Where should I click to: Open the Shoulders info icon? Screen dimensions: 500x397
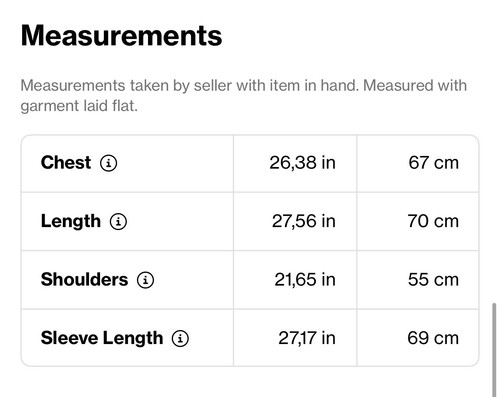[145, 280]
